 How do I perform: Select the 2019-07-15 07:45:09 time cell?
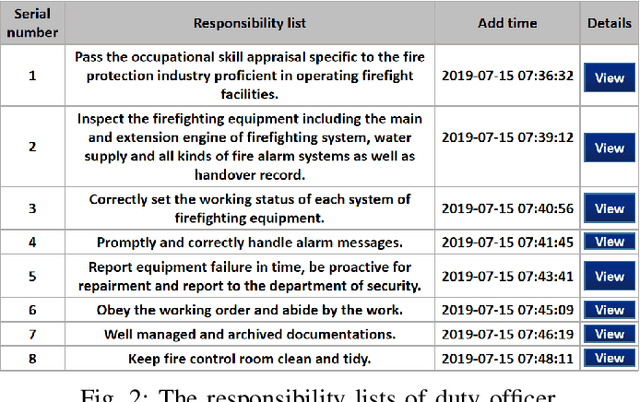tap(506, 310)
